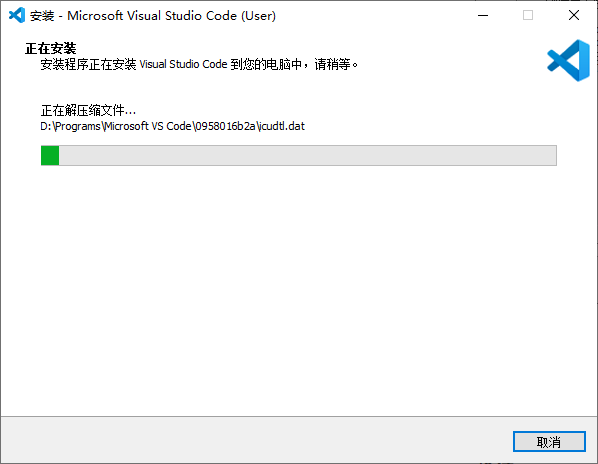The height and width of the screenshot is (464, 598).
Task: Click the greyed-out maximize button
Action: [x=528, y=16]
